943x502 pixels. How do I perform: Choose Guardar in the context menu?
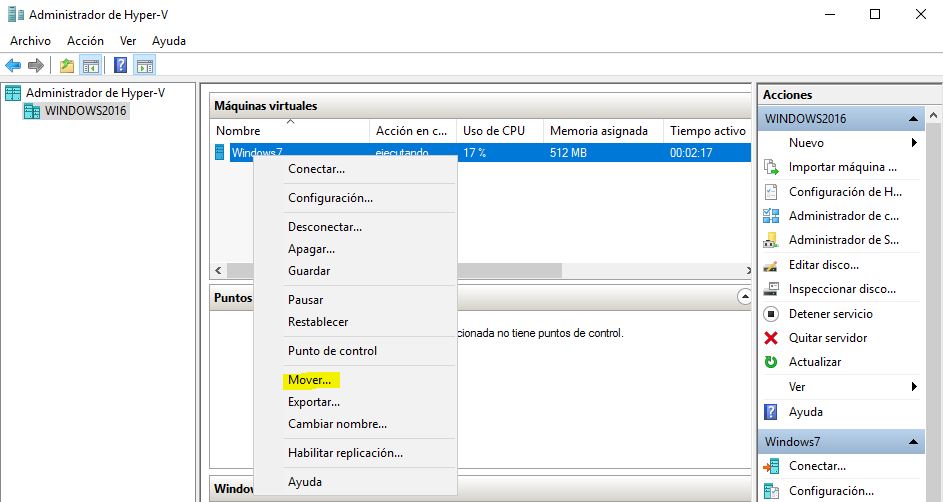coord(355,271)
